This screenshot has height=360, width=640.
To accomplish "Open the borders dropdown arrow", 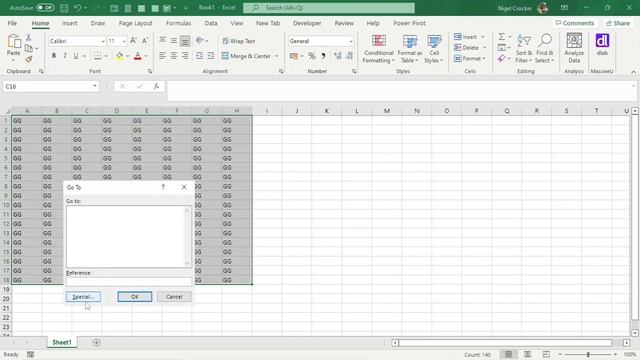I will click(106, 56).
